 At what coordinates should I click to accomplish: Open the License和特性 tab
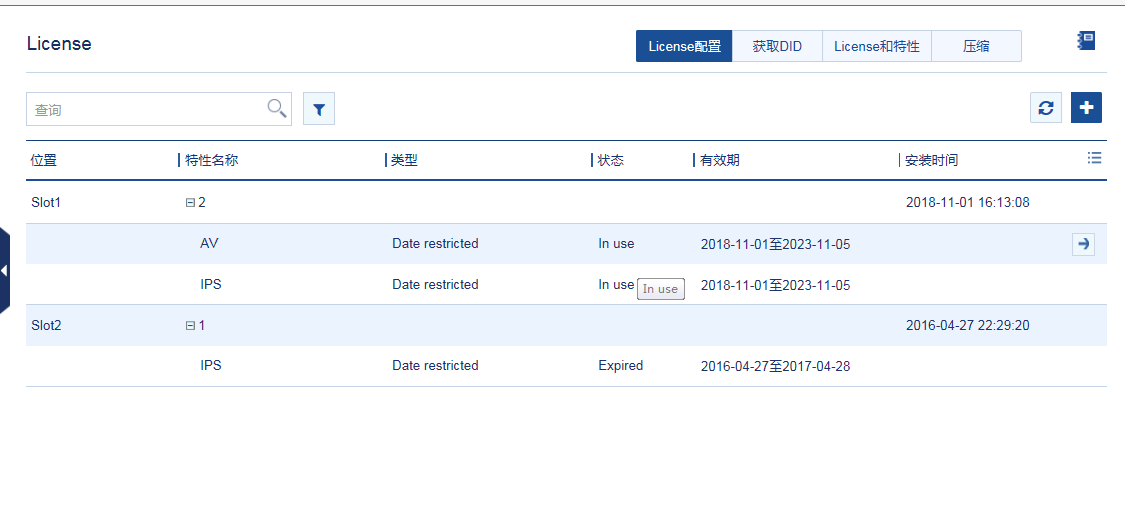876,46
